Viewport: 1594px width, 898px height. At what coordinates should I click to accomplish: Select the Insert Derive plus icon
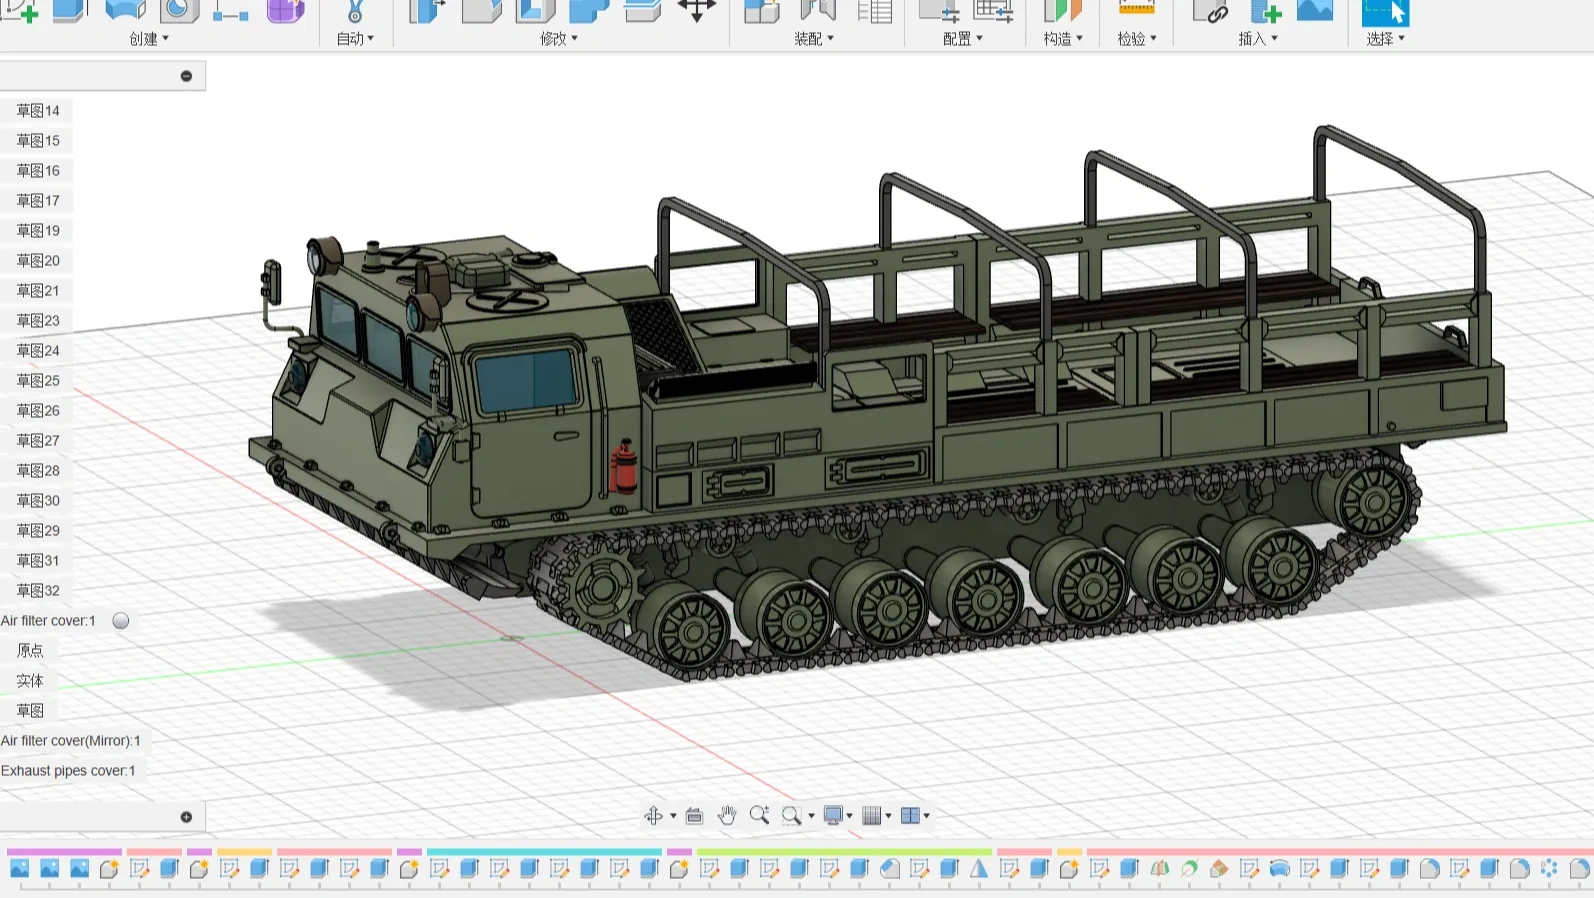click(x=1266, y=11)
